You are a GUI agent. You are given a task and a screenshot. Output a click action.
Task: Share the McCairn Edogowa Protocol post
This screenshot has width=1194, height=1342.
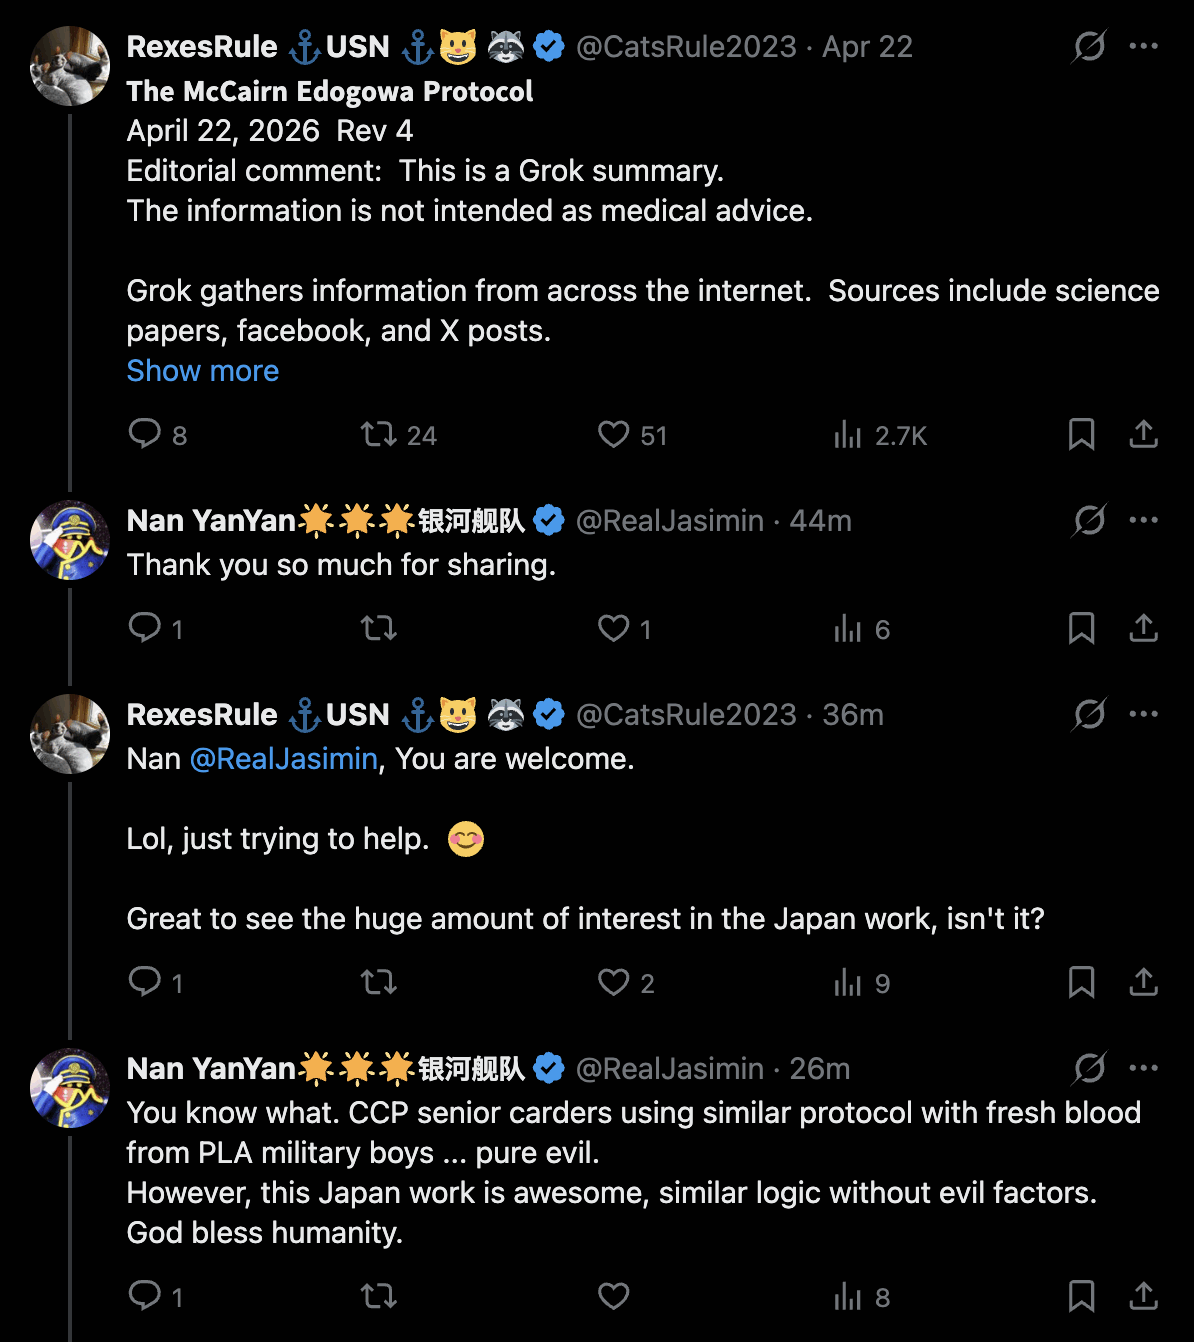(x=1143, y=434)
